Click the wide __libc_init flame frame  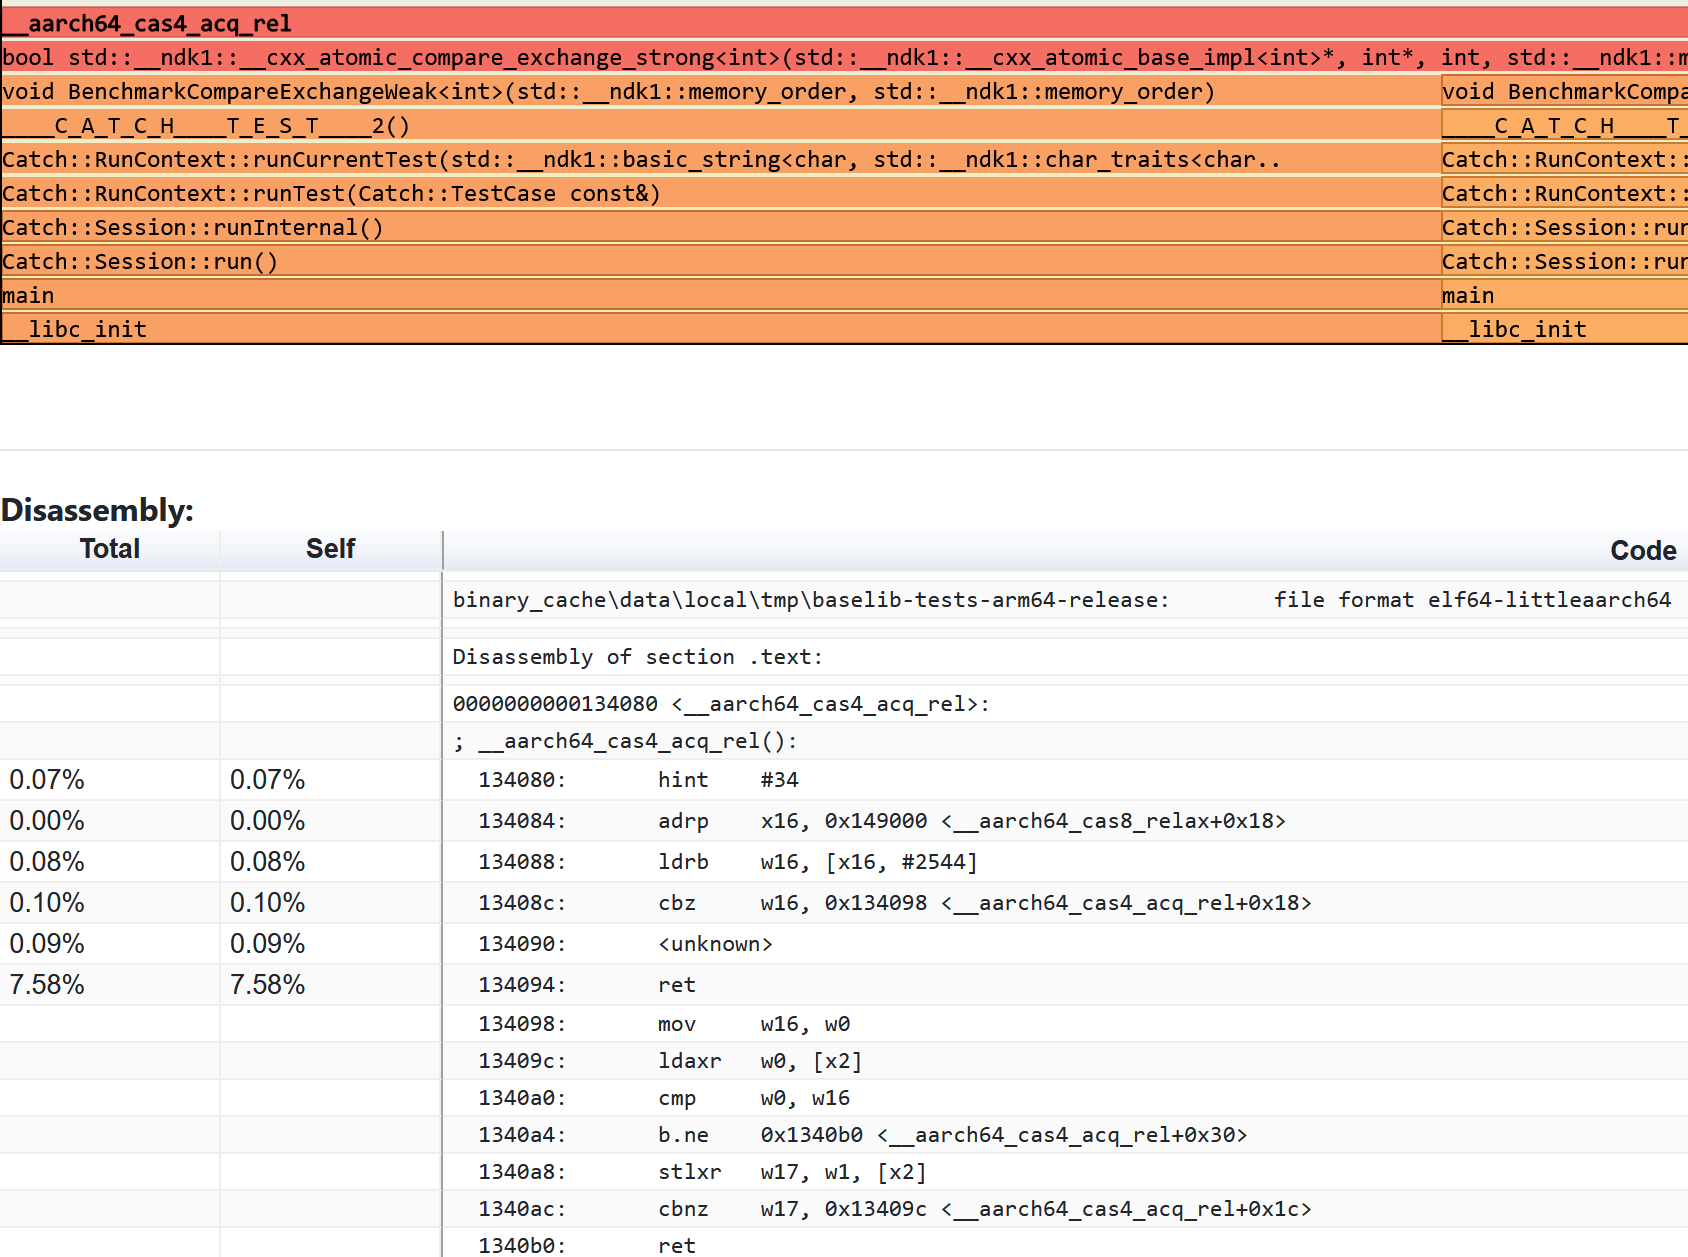pyautogui.click(x=720, y=329)
